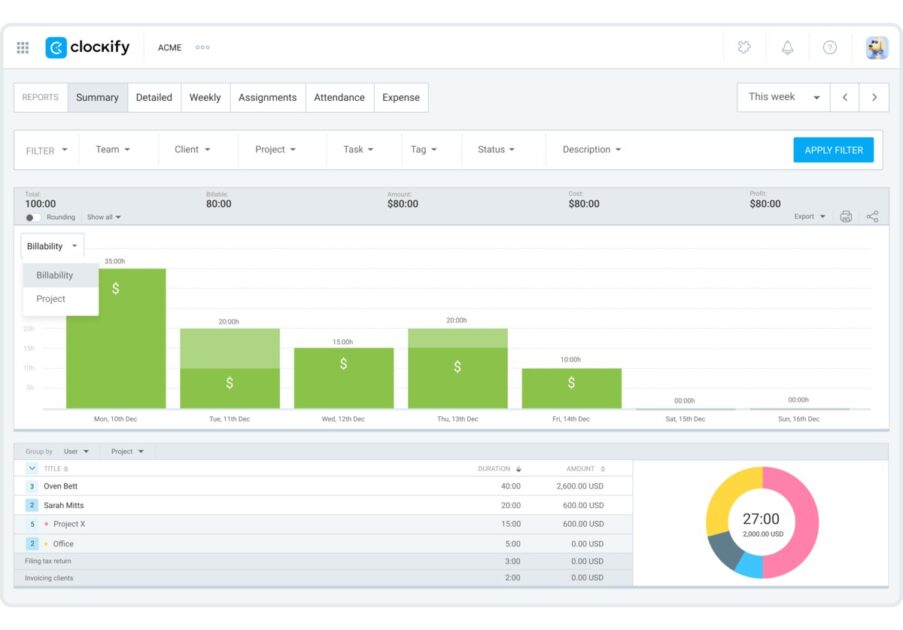This screenshot has height=630, width=903.
Task: Toggle the Rounding switch
Action: pyautogui.click(x=33, y=217)
